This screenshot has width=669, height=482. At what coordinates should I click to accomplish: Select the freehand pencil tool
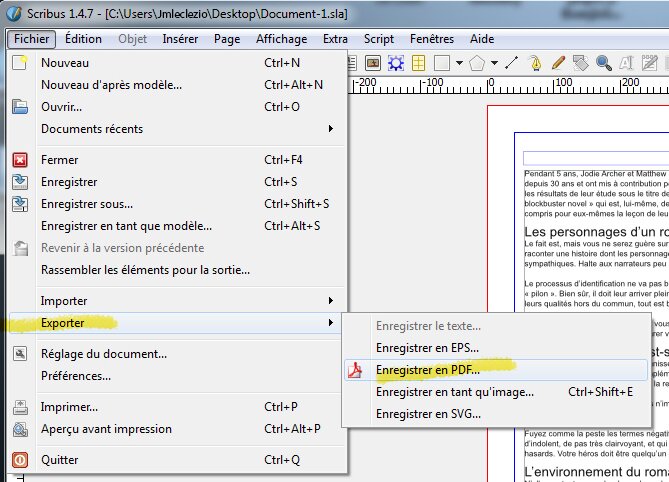tap(558, 63)
